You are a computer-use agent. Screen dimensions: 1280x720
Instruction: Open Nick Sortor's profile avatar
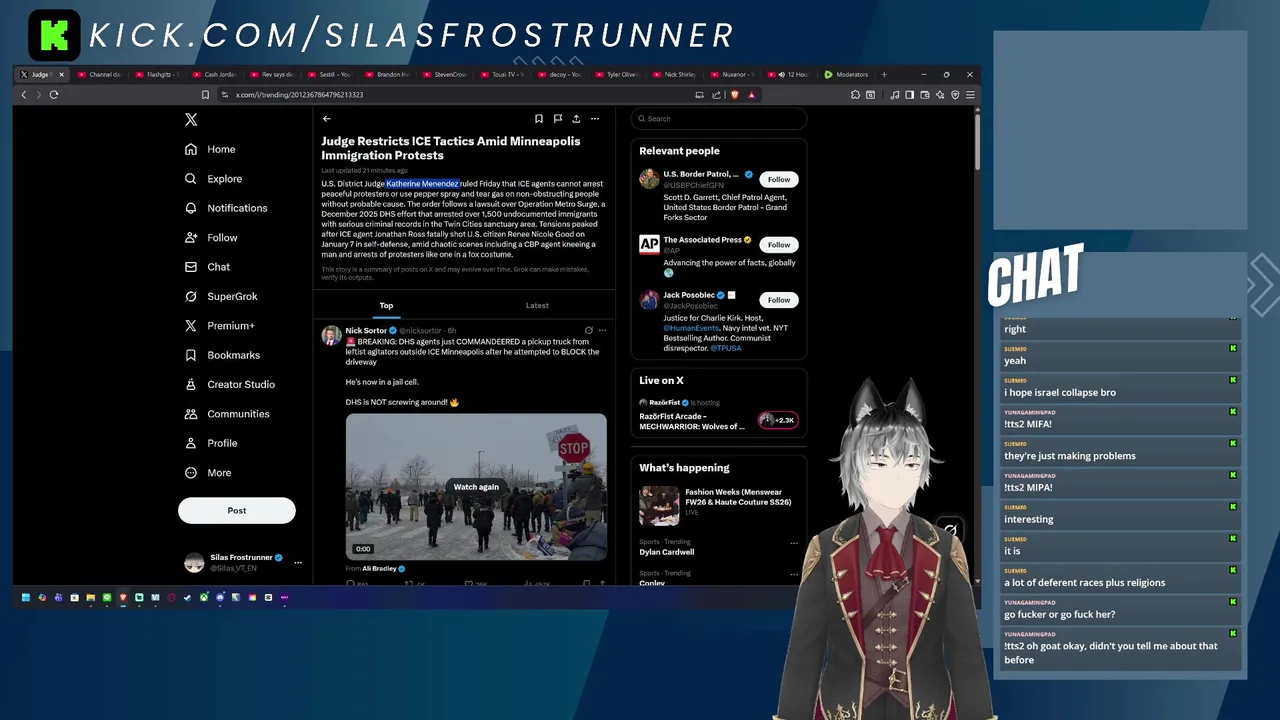[331, 335]
